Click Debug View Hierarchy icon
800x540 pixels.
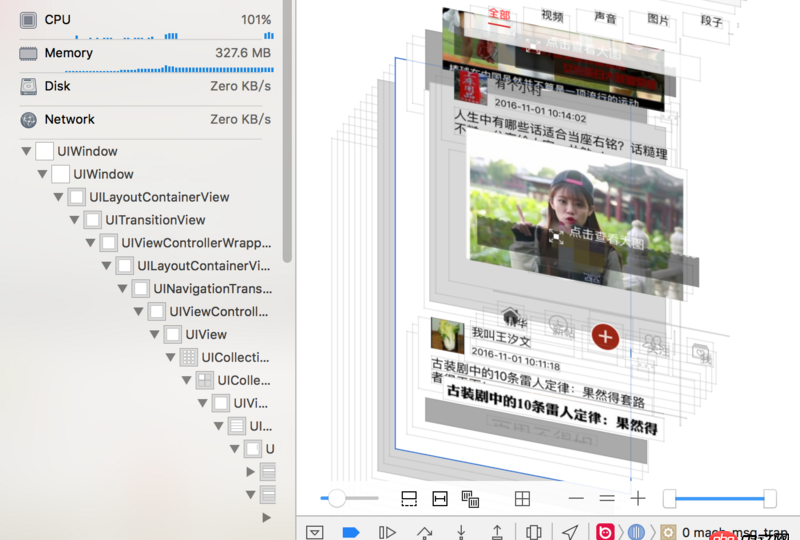[534, 532]
